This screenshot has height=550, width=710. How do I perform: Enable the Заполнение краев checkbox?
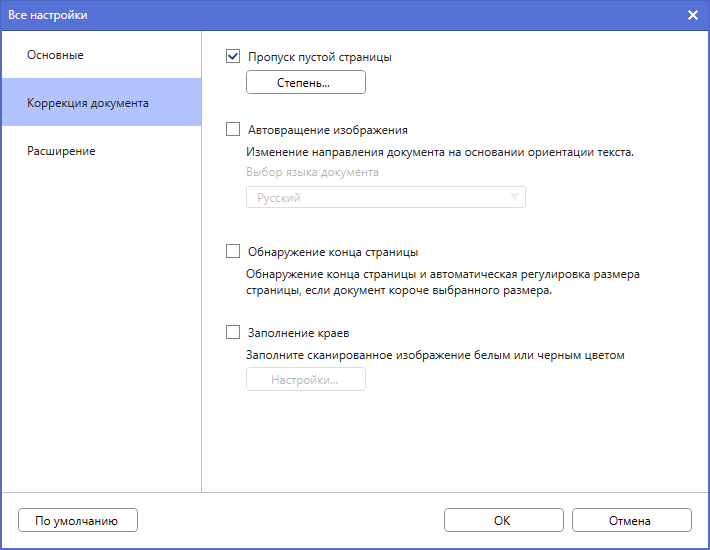click(x=234, y=332)
